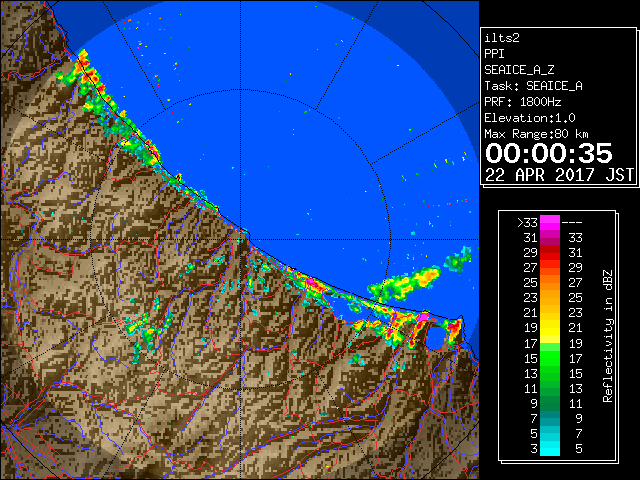Click the 'Max Range:80 km' line
Viewport: 640px width, 480px height.
click(537, 134)
